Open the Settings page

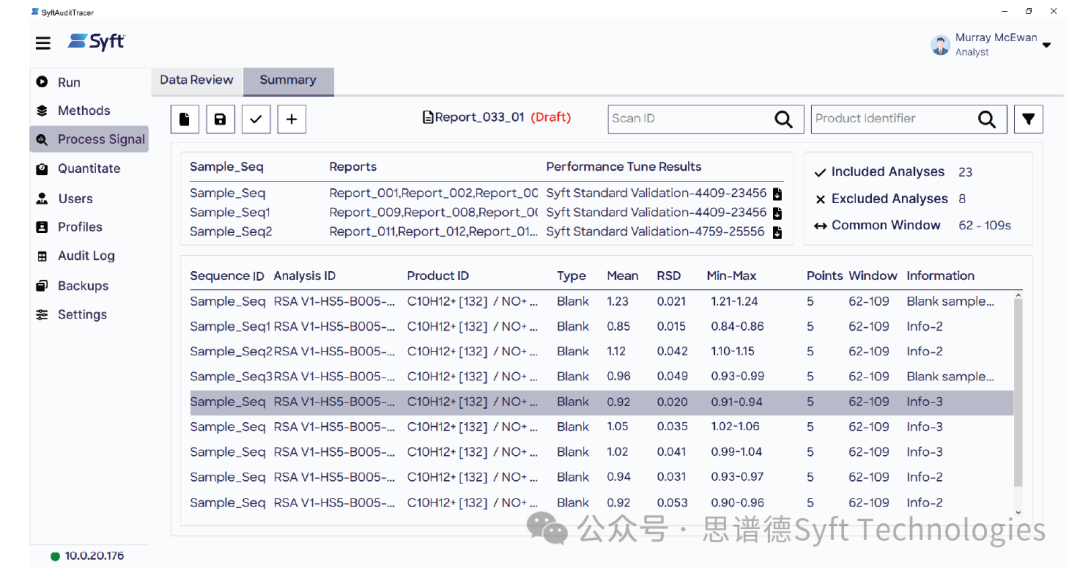pos(83,315)
